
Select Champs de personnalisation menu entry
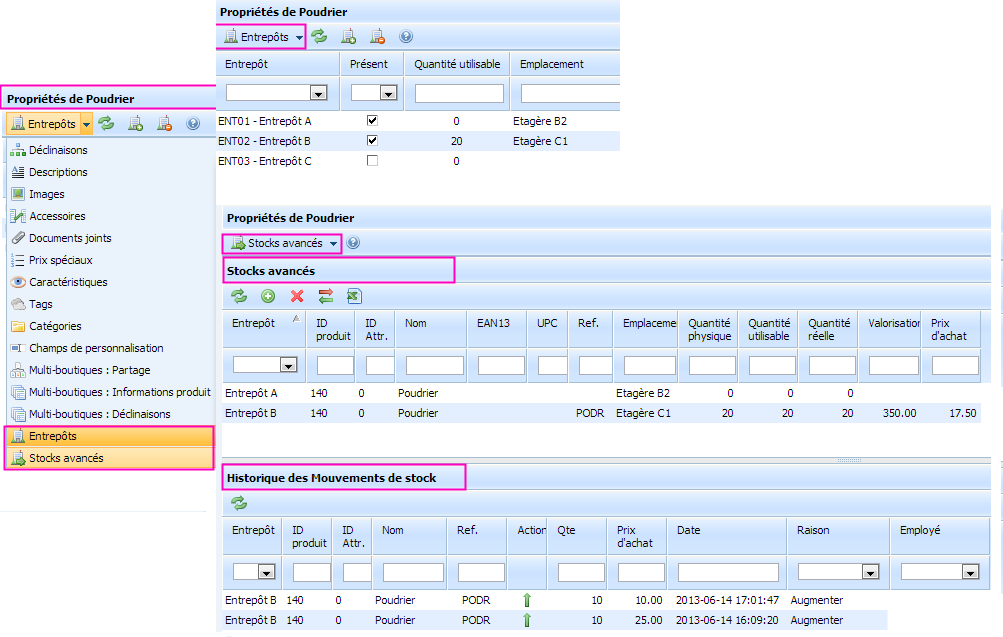coord(96,348)
